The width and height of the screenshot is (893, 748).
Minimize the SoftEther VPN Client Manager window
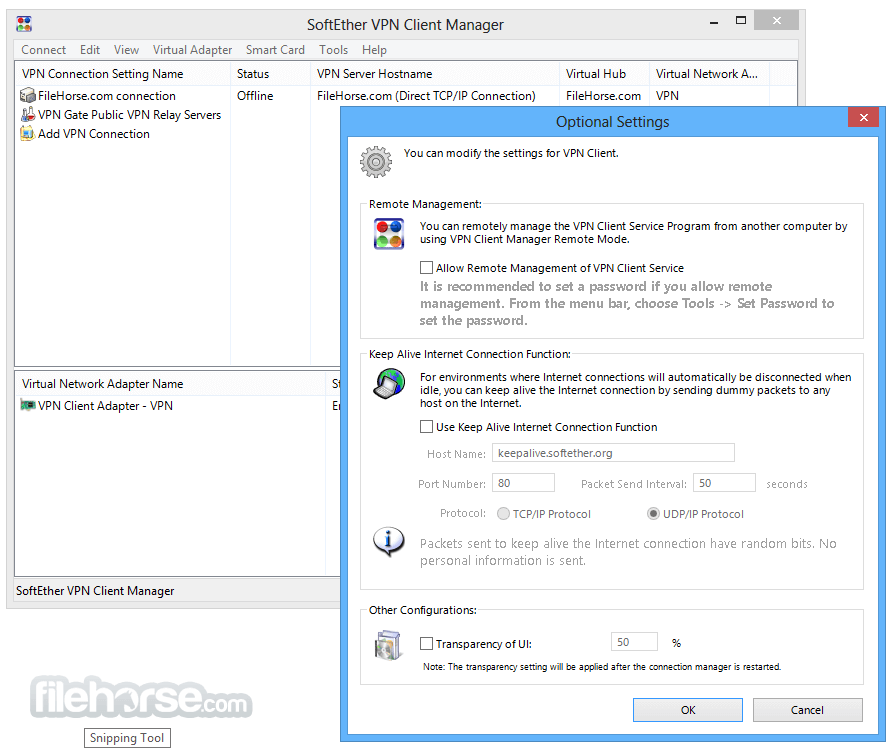714,22
